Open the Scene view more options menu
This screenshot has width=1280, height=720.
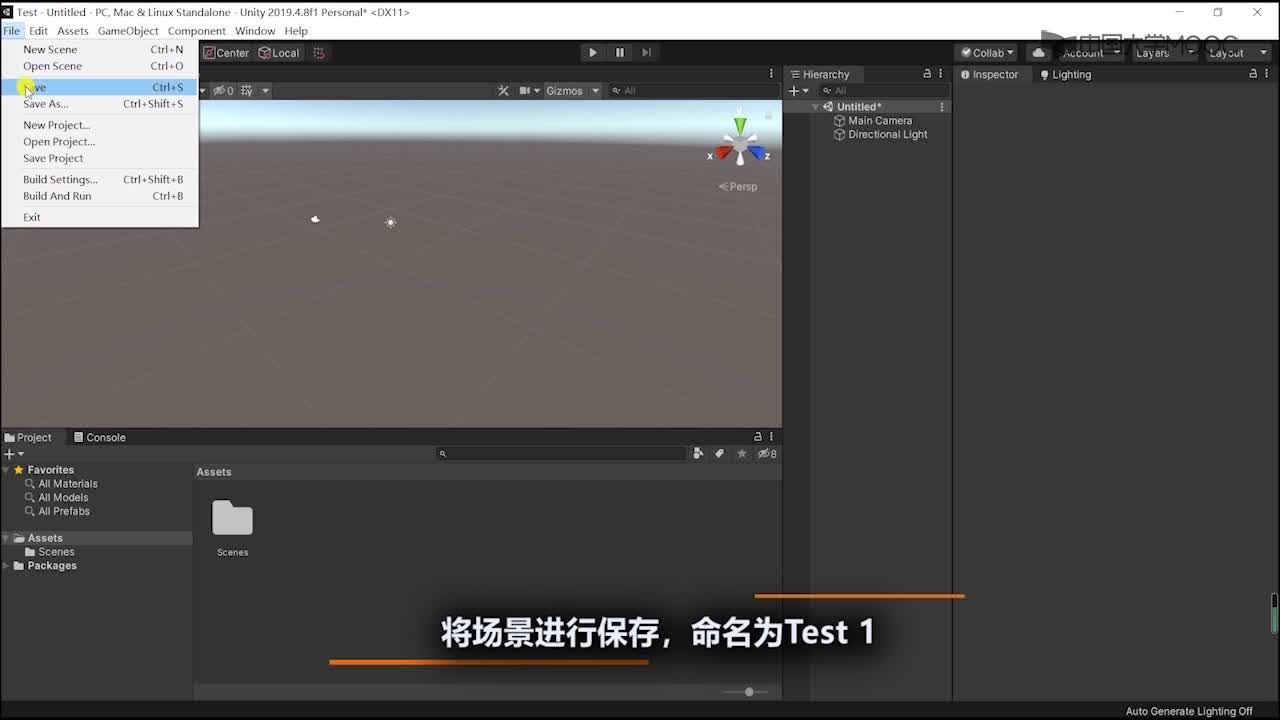771,74
